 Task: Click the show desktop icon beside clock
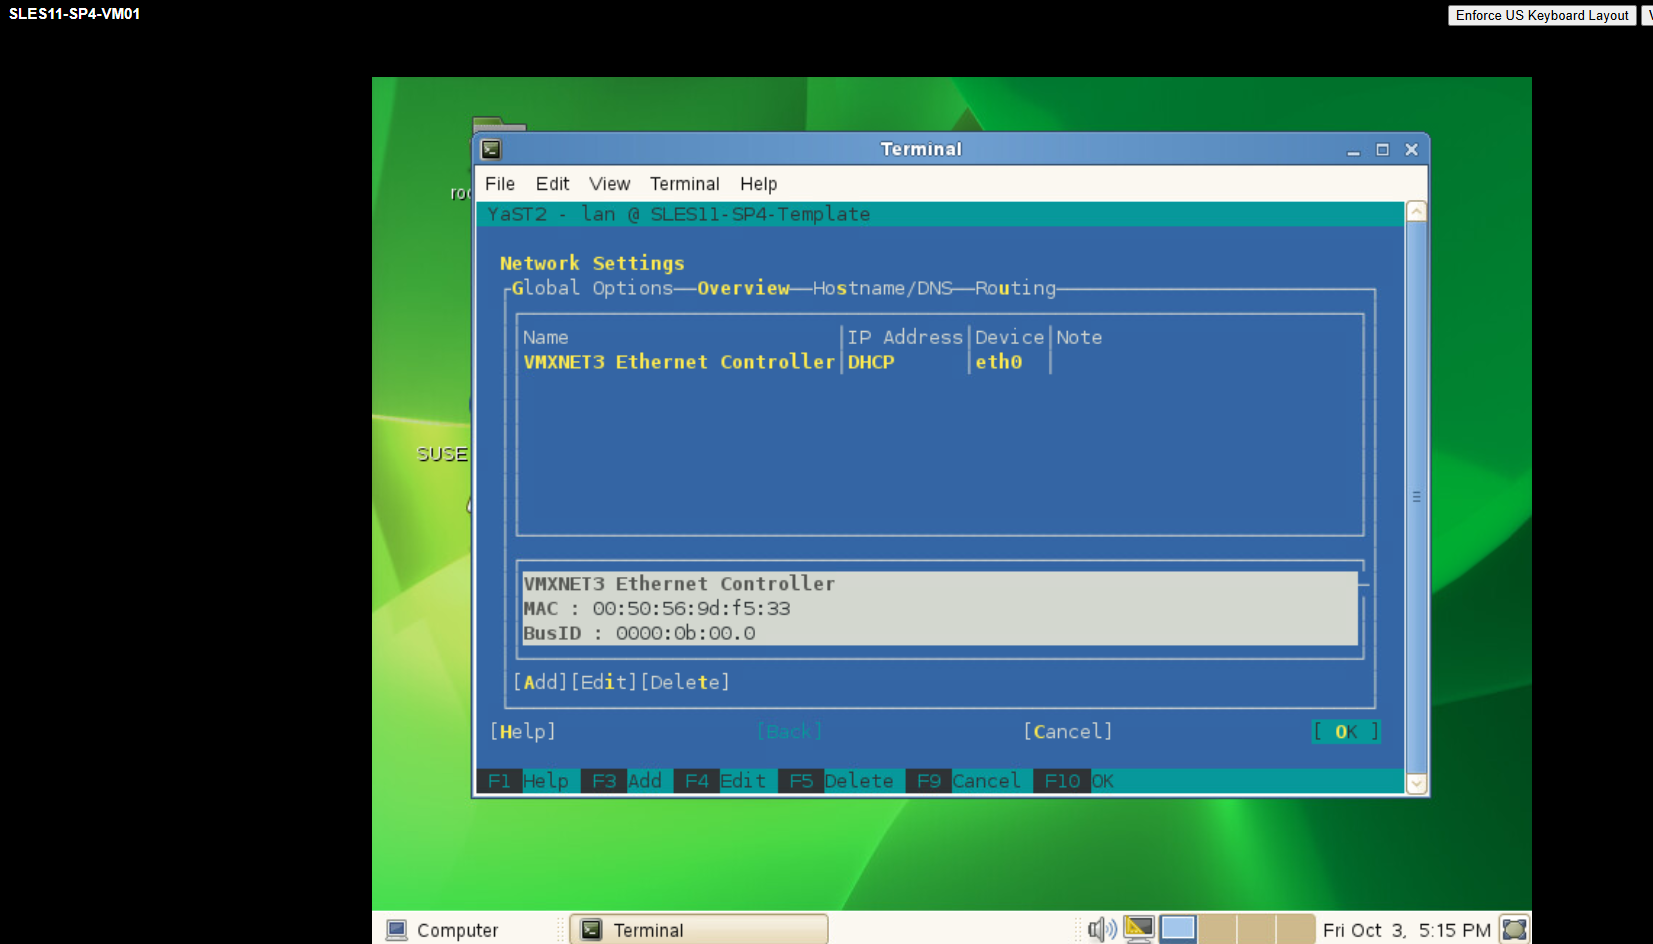click(1514, 929)
